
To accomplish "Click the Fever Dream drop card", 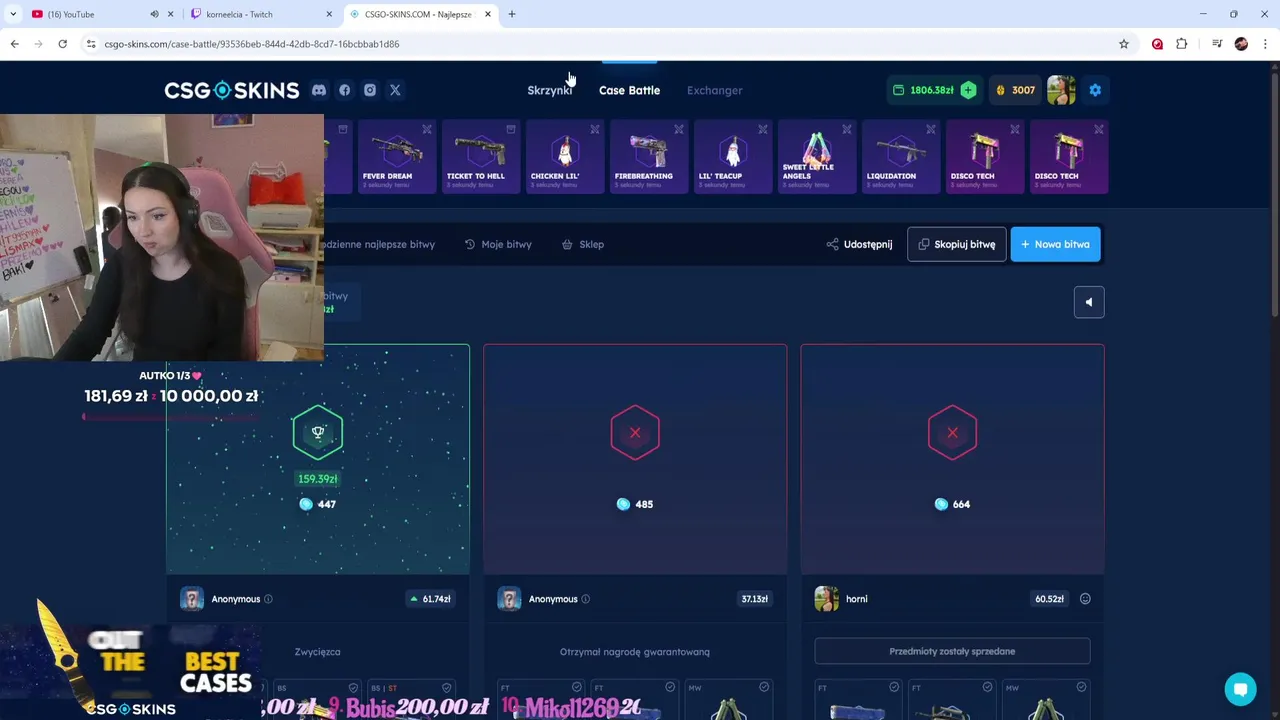I will [x=396, y=156].
